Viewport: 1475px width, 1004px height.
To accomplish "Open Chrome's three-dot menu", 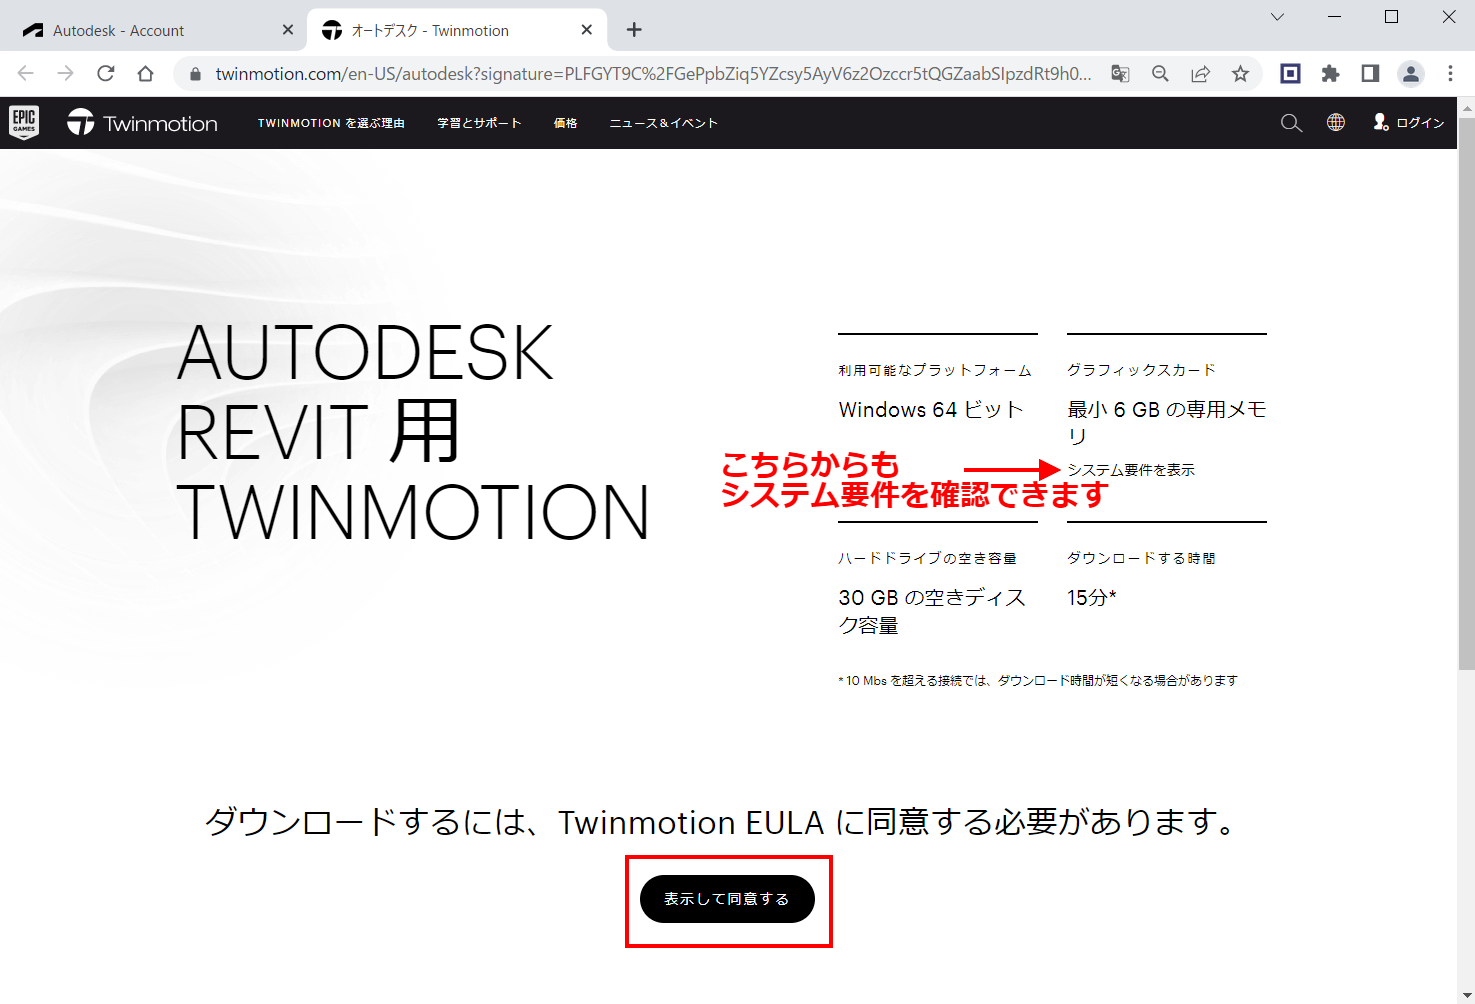I will click(1451, 73).
